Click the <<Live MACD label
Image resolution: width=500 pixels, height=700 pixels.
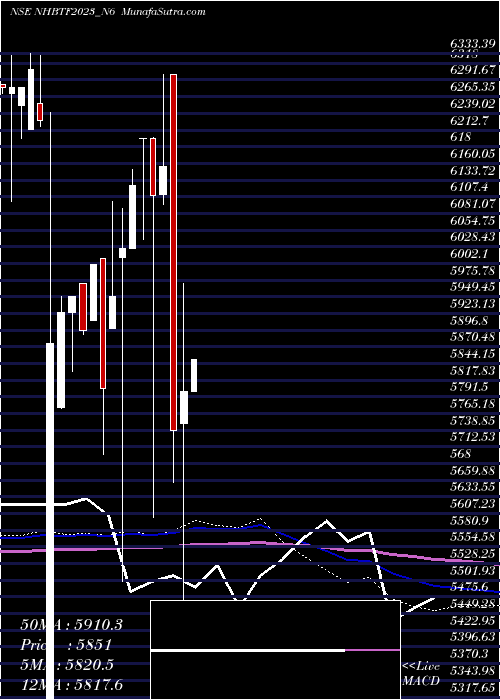coord(421,673)
